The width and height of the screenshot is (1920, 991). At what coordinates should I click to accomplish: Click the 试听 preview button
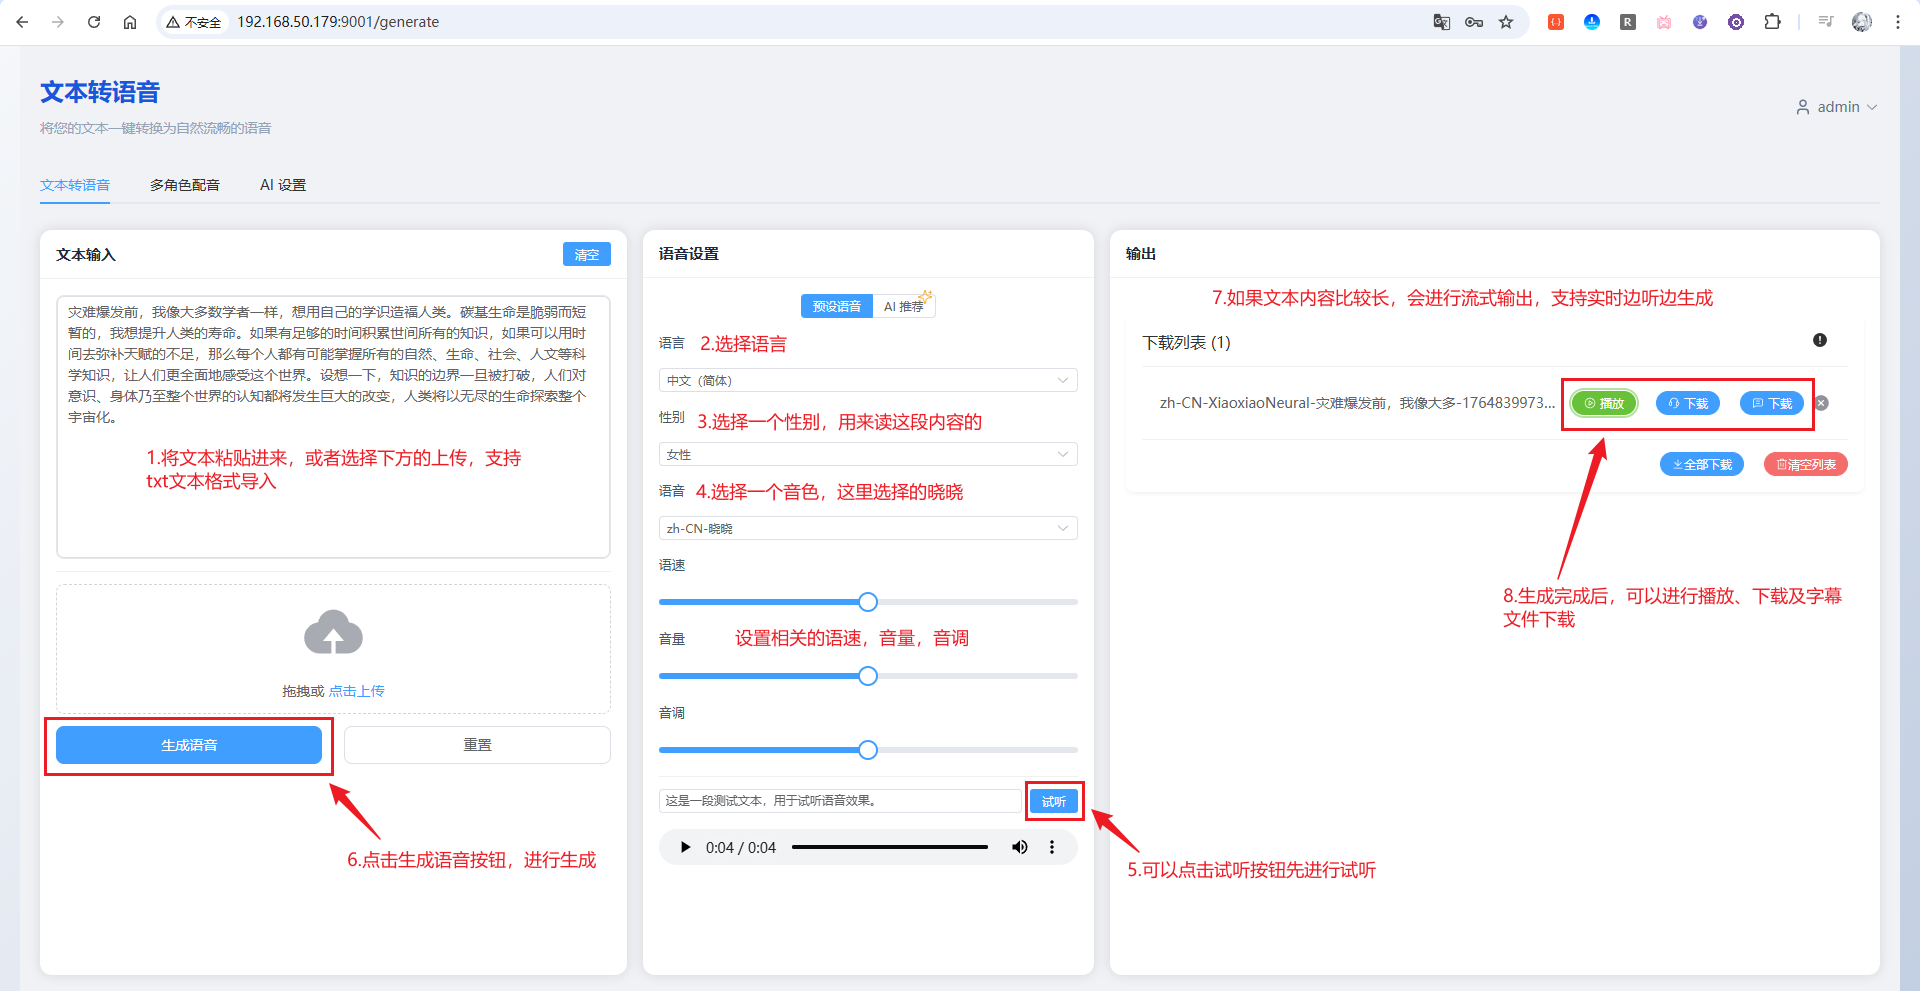(x=1054, y=801)
